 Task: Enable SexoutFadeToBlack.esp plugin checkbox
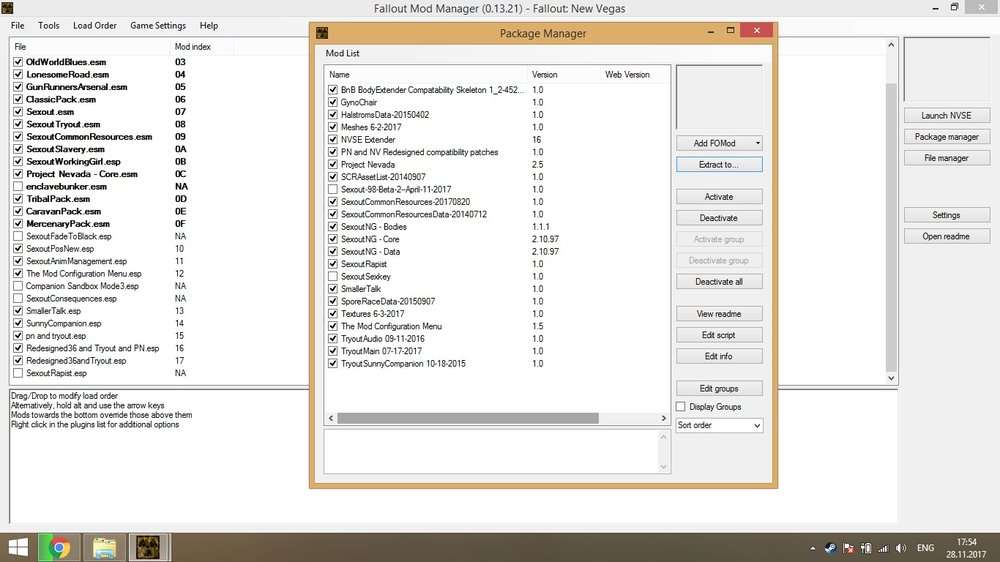(18, 236)
